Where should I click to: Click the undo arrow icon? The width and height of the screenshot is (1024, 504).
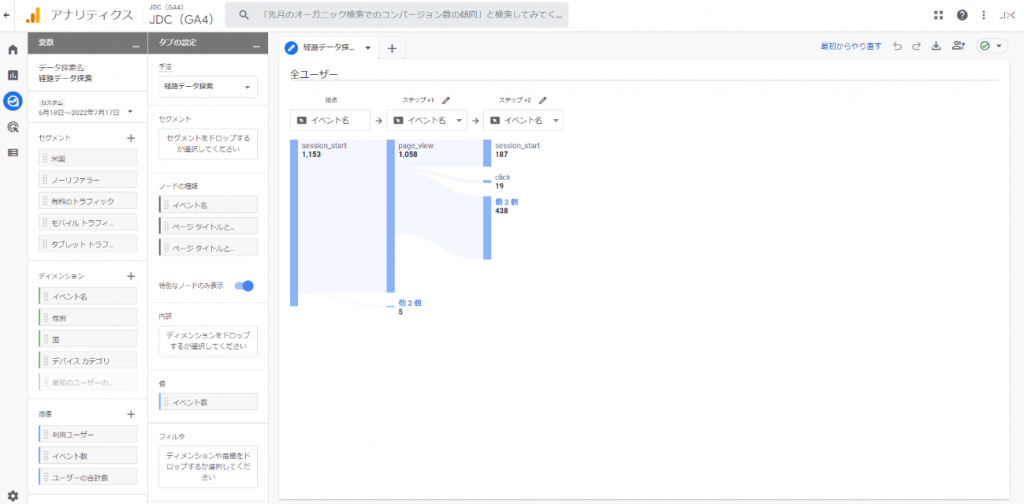(x=897, y=46)
